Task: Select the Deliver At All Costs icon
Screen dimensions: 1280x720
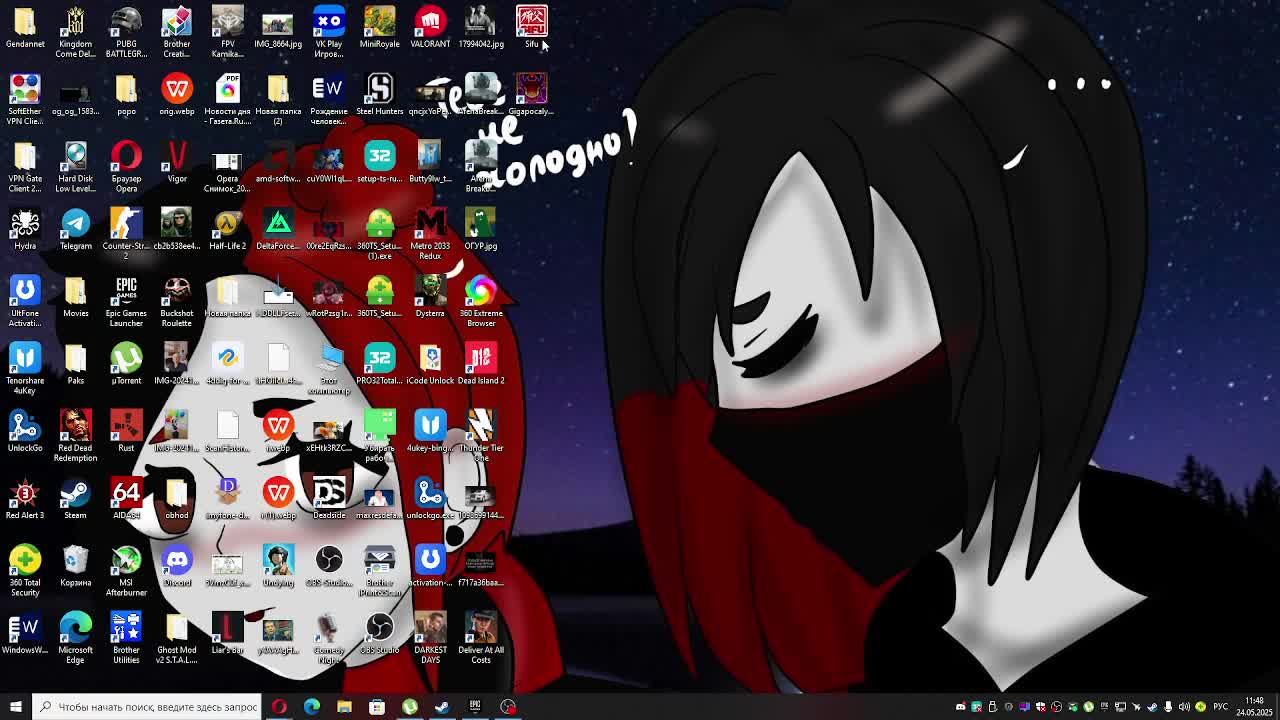Action: point(481,638)
